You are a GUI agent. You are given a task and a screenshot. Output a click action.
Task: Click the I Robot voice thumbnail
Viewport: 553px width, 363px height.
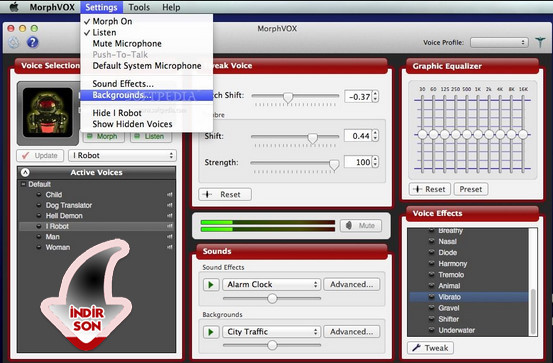point(48,113)
